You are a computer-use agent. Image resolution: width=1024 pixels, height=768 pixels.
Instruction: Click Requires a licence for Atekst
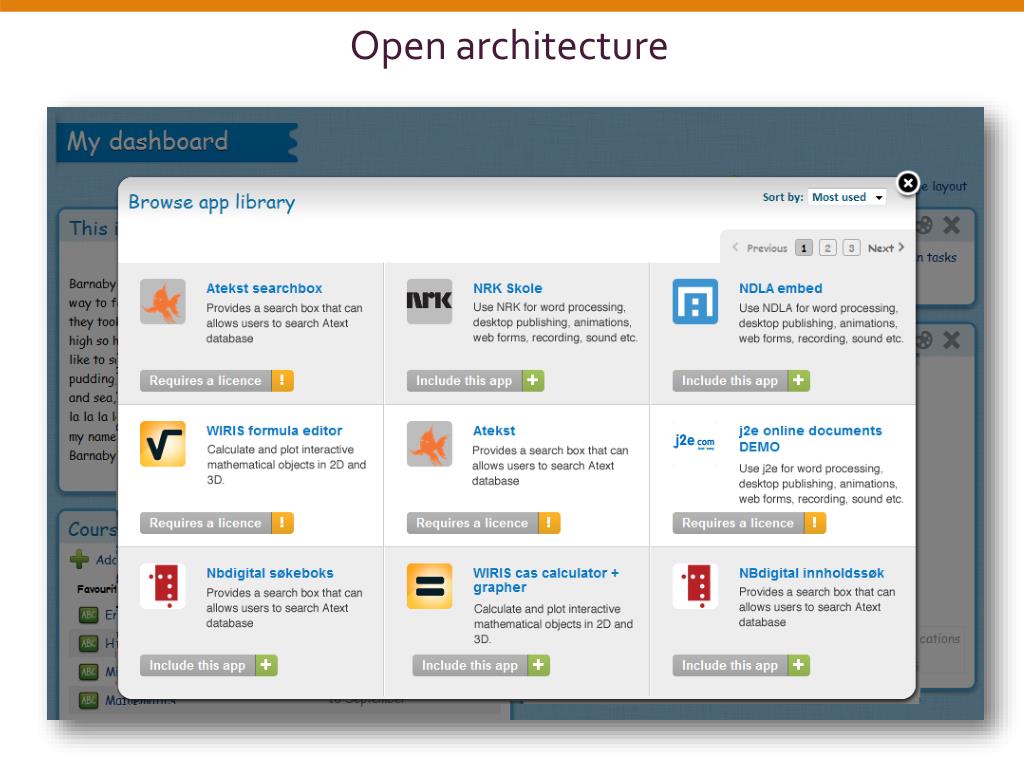[x=483, y=523]
